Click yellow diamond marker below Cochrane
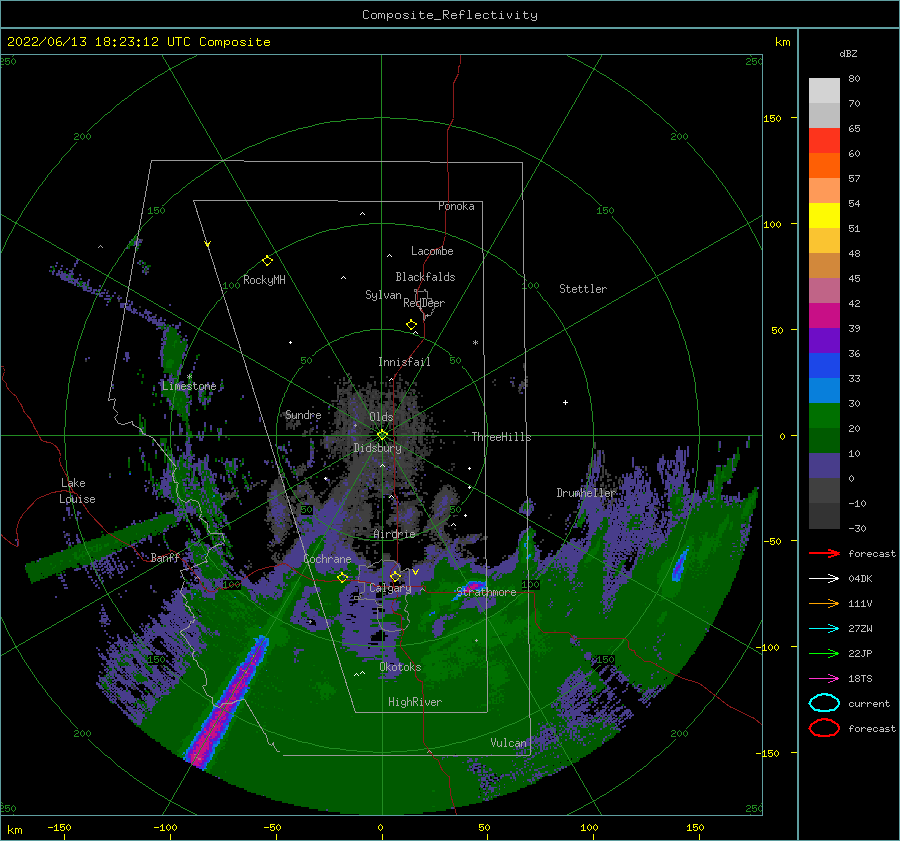 point(343,577)
